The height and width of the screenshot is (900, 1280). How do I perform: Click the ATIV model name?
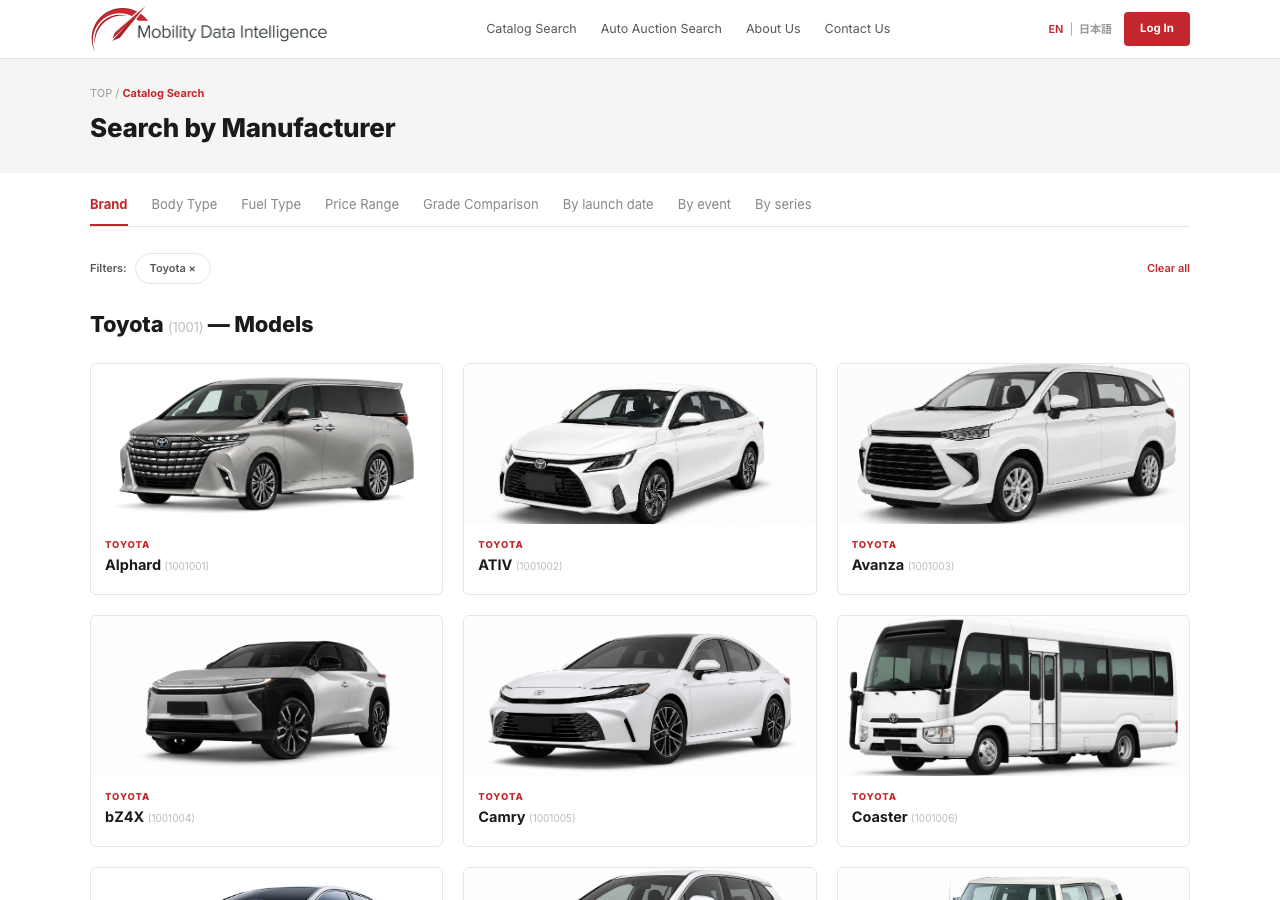tap(495, 565)
